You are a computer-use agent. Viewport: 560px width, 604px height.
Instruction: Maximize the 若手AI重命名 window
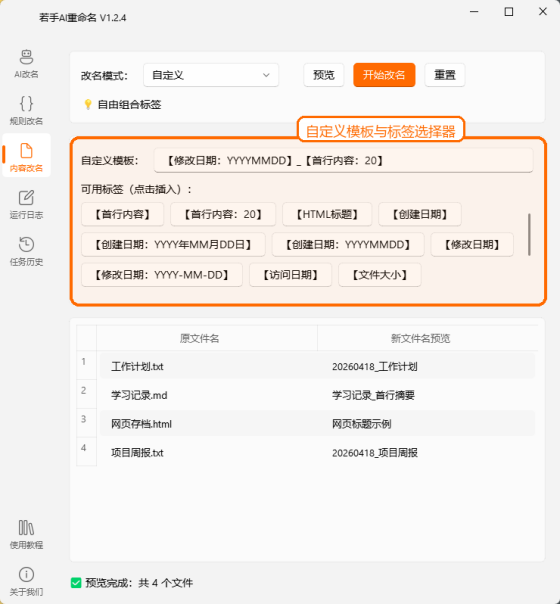coord(508,12)
